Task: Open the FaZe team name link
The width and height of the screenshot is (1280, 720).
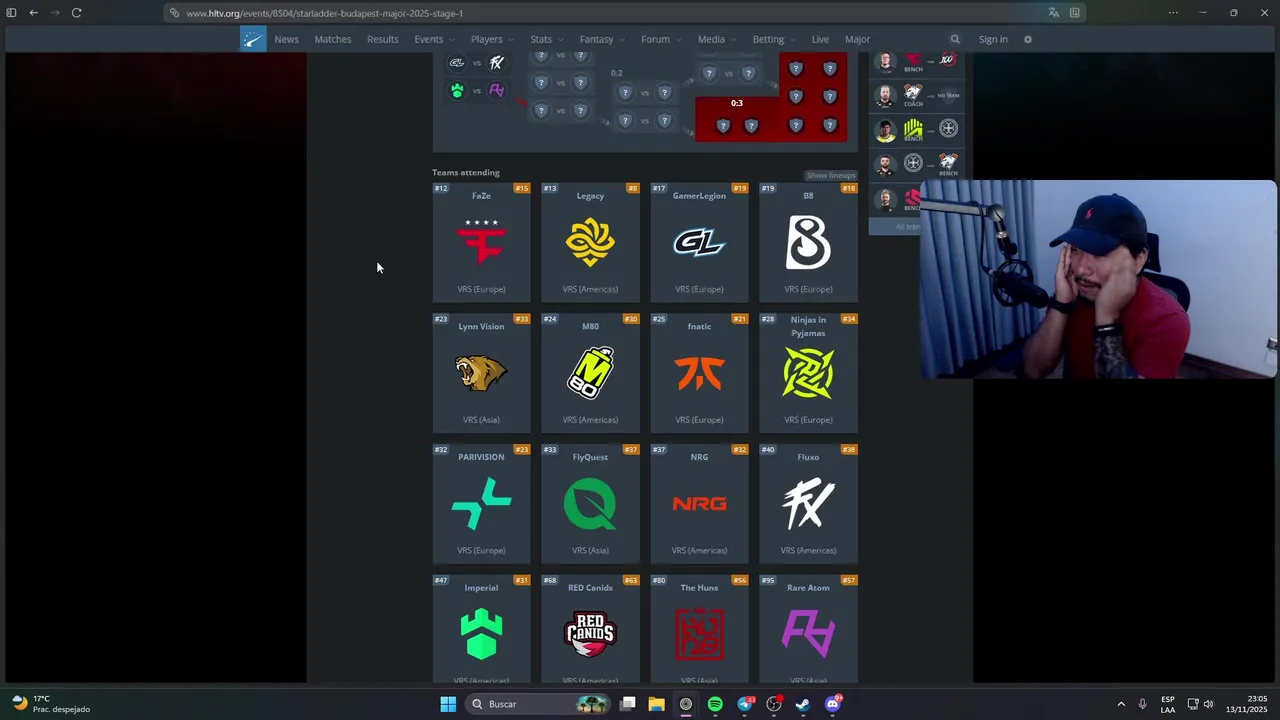Action: point(481,196)
